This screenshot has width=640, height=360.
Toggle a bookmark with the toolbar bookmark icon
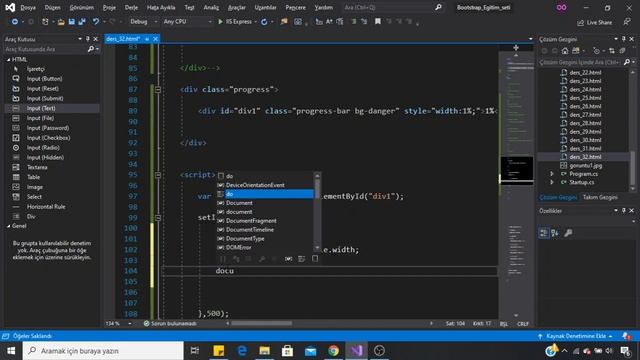[378, 22]
